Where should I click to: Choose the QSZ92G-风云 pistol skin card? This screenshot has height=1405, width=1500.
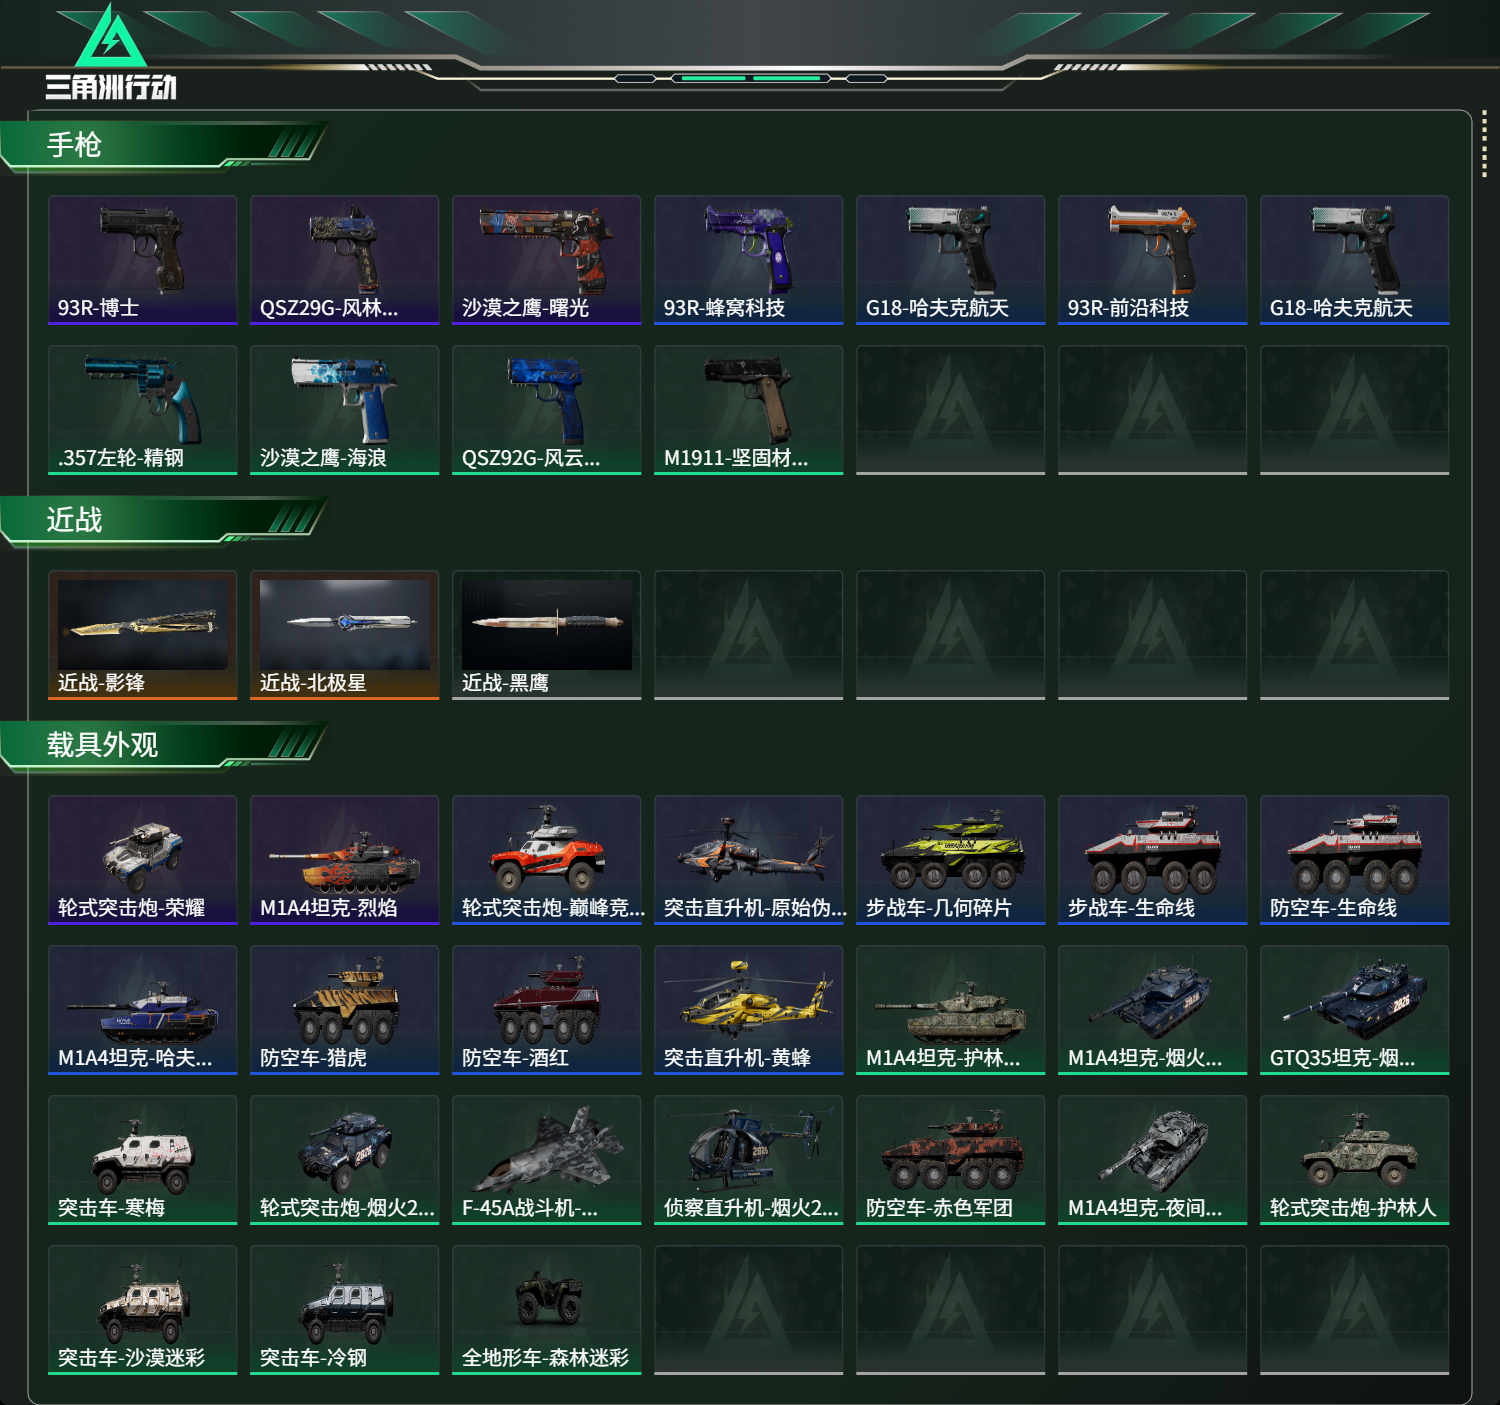(x=547, y=410)
